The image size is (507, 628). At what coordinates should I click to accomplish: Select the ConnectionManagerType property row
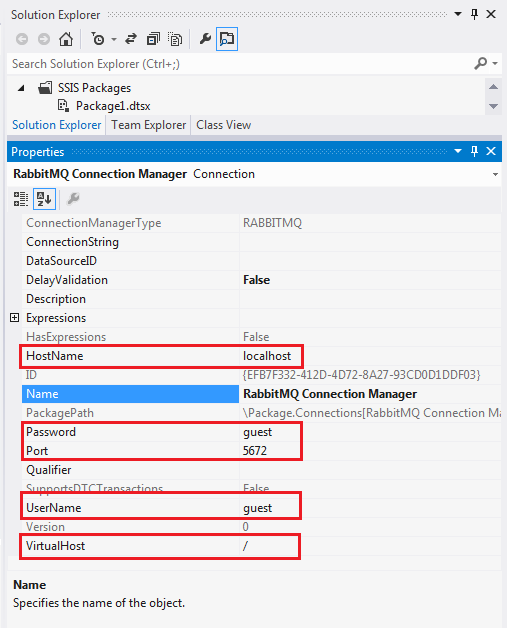[261, 223]
